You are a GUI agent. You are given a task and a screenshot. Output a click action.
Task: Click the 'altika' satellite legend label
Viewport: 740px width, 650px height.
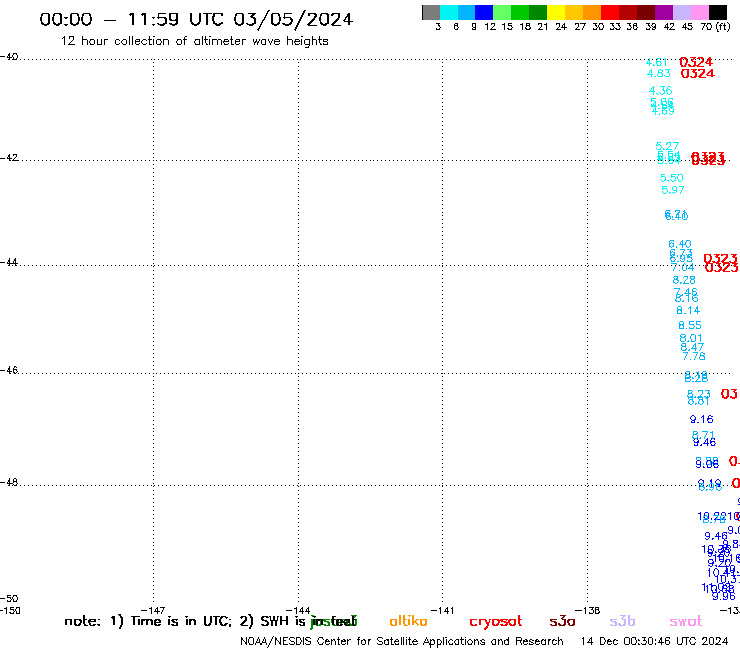point(408,621)
